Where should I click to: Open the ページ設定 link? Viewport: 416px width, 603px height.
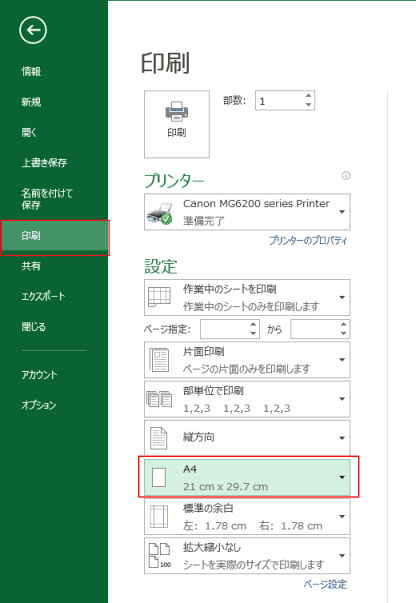click(x=325, y=585)
